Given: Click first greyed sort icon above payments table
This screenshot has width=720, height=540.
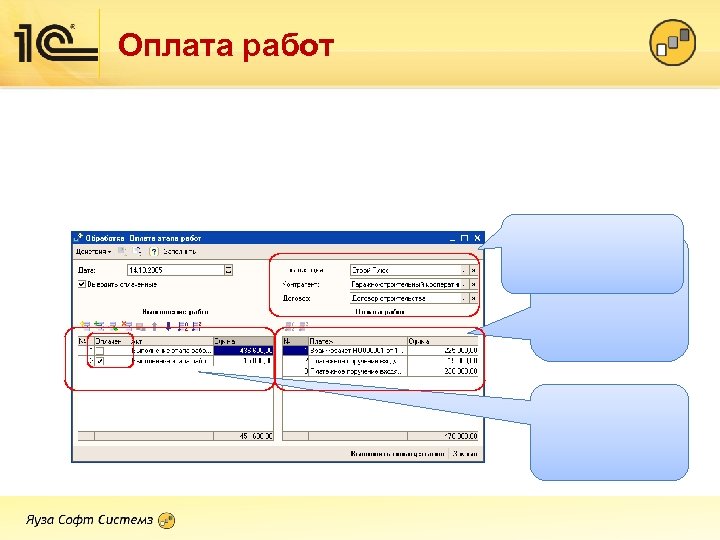Looking at the screenshot, I should point(289,326).
